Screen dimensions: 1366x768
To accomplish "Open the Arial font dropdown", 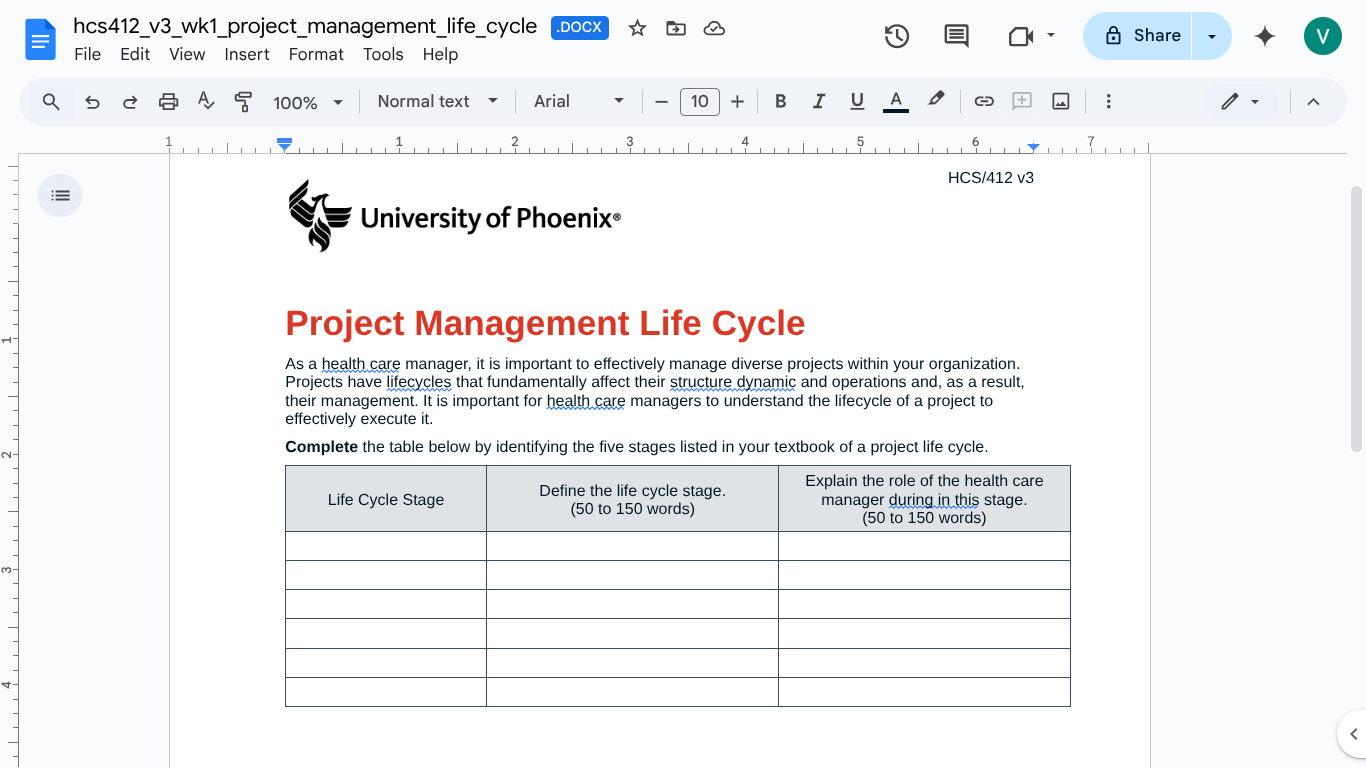I will [x=576, y=101].
